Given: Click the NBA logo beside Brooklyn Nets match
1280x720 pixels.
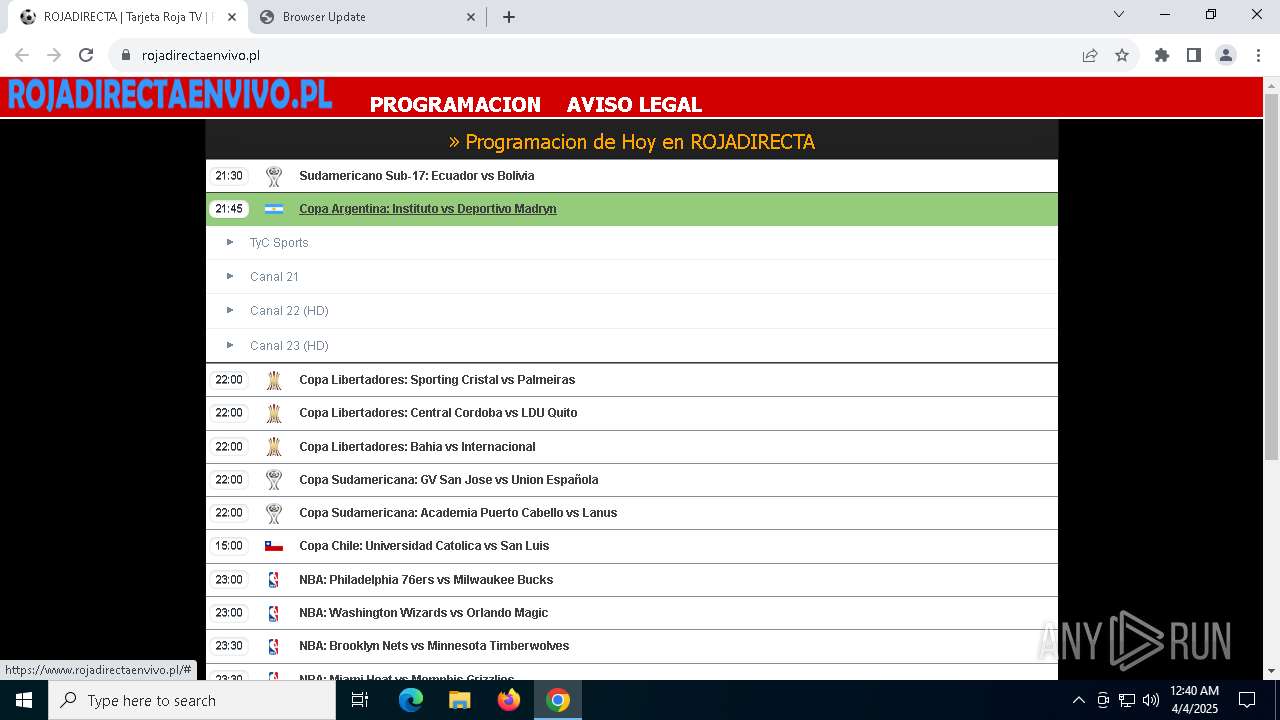Looking at the screenshot, I should (x=274, y=646).
